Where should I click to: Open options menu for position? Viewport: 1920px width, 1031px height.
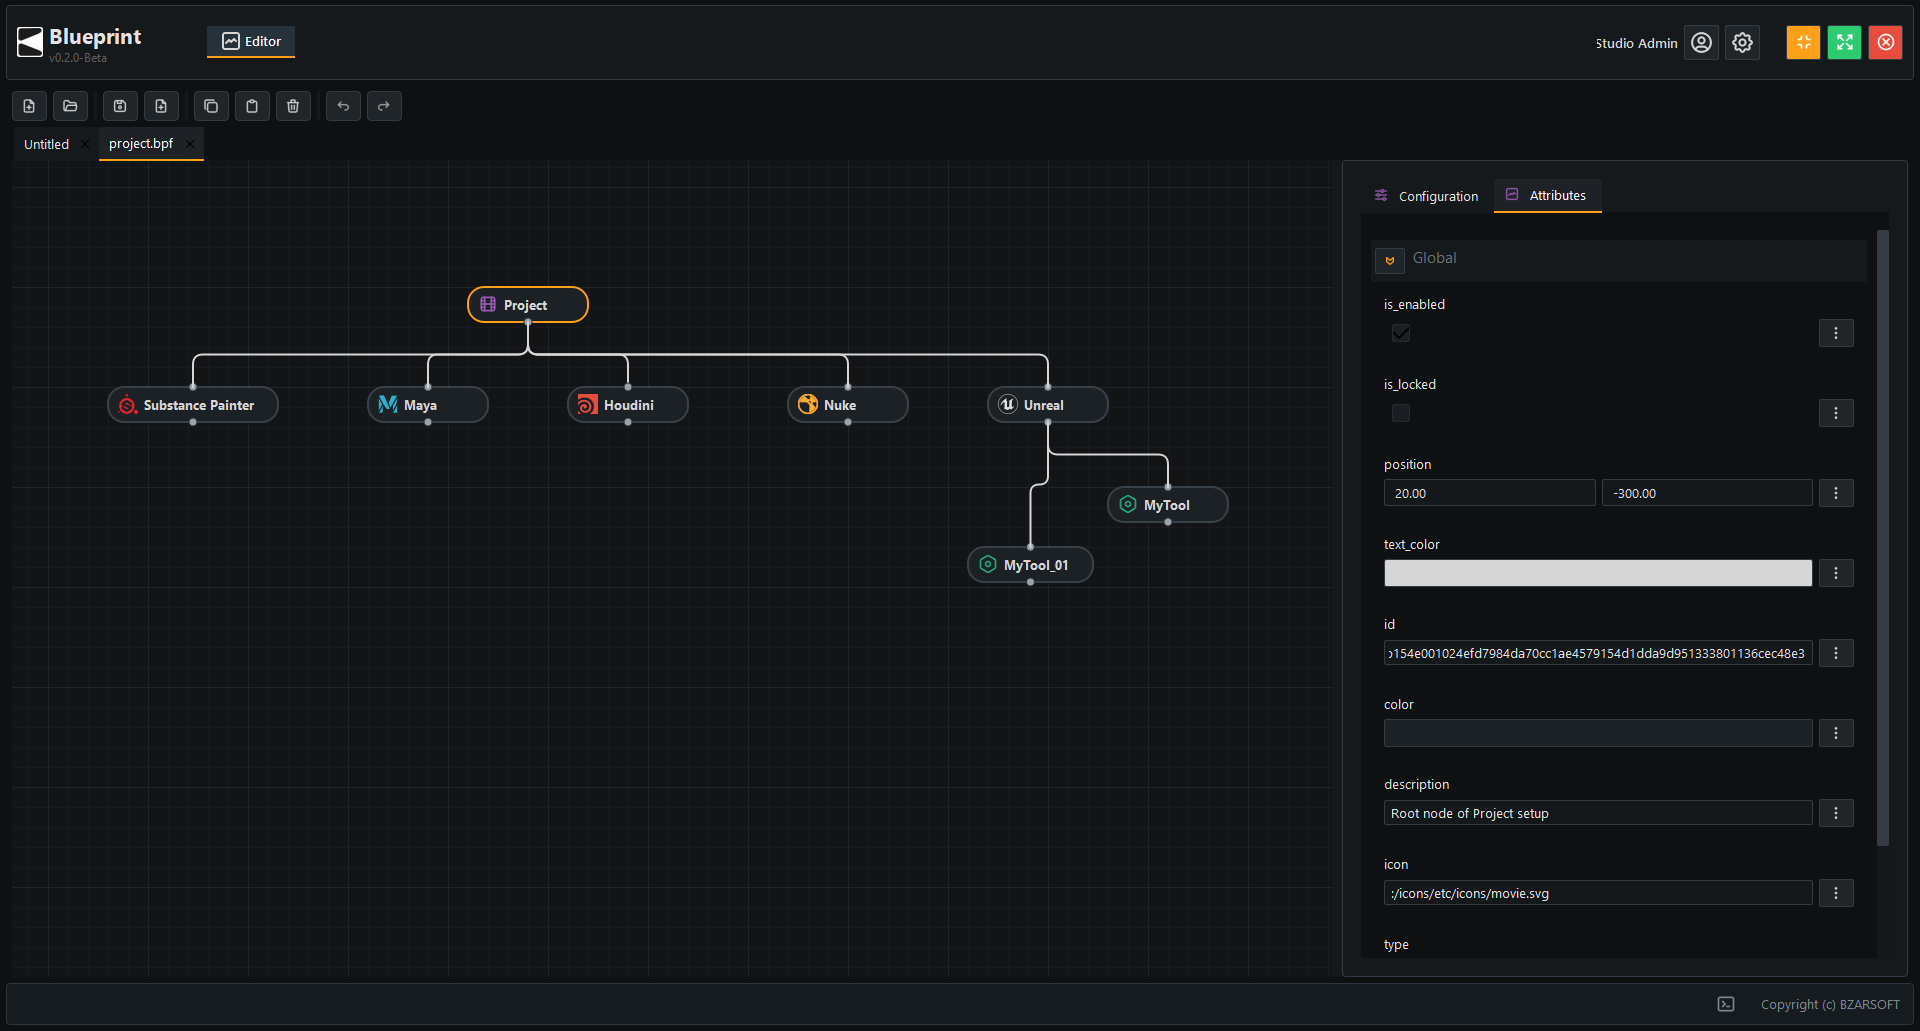coord(1836,493)
